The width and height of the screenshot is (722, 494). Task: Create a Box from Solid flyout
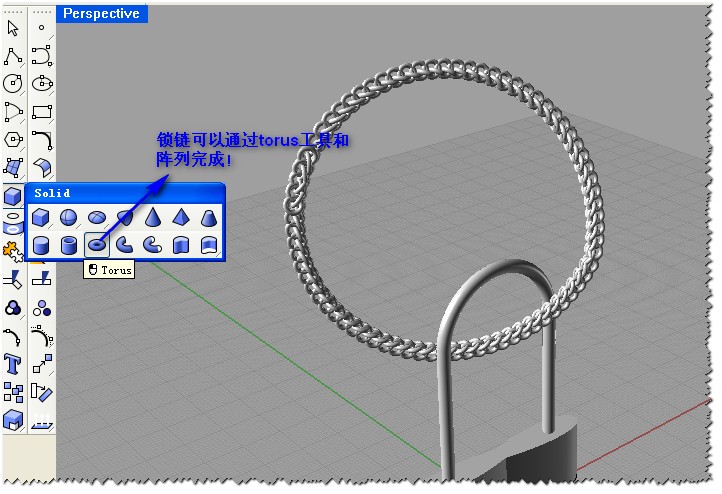tap(41, 217)
